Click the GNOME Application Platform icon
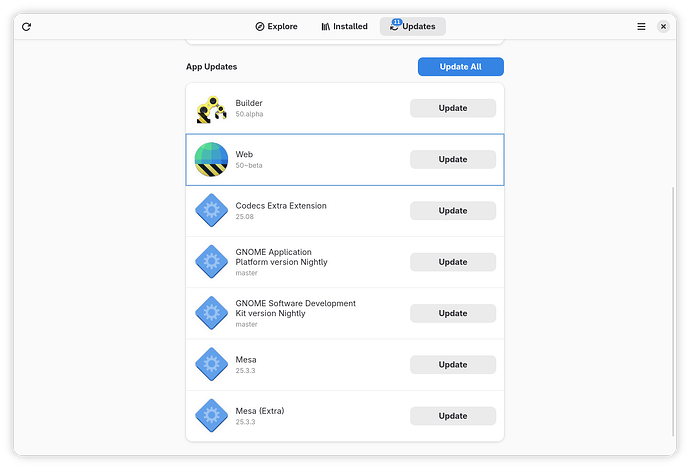Screen dimensions: 690x469 click(211, 262)
